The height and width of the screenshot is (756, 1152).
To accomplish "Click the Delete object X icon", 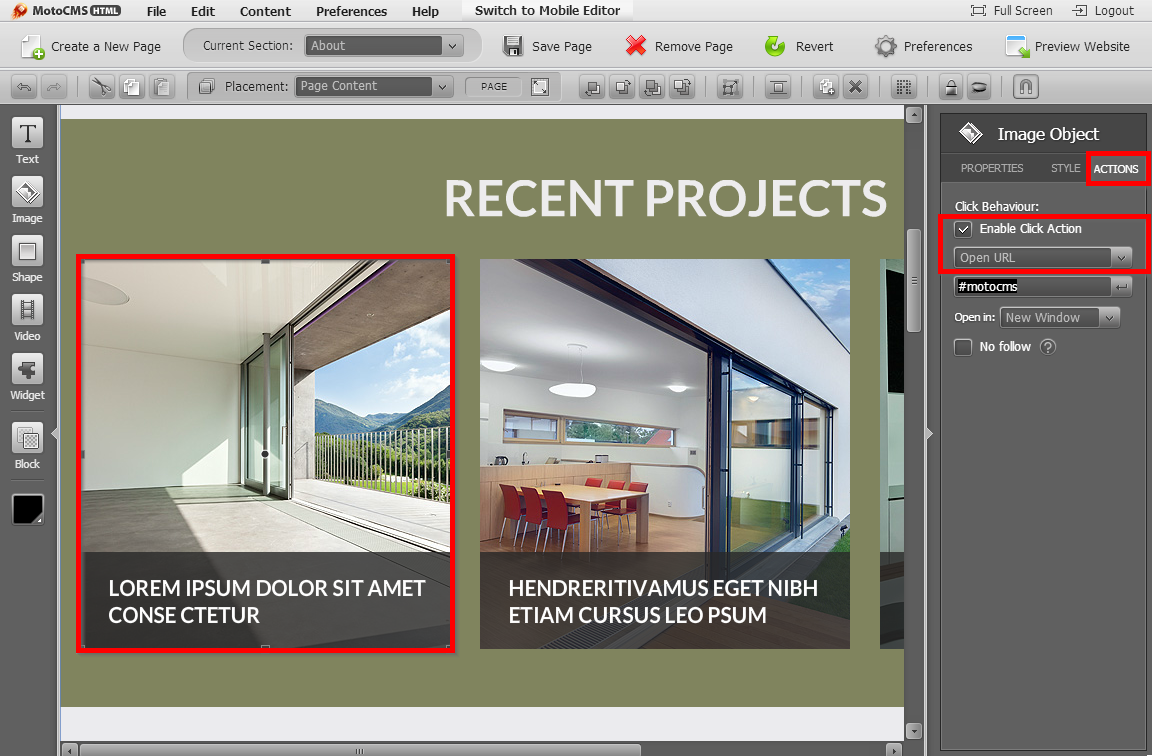I will click(855, 87).
